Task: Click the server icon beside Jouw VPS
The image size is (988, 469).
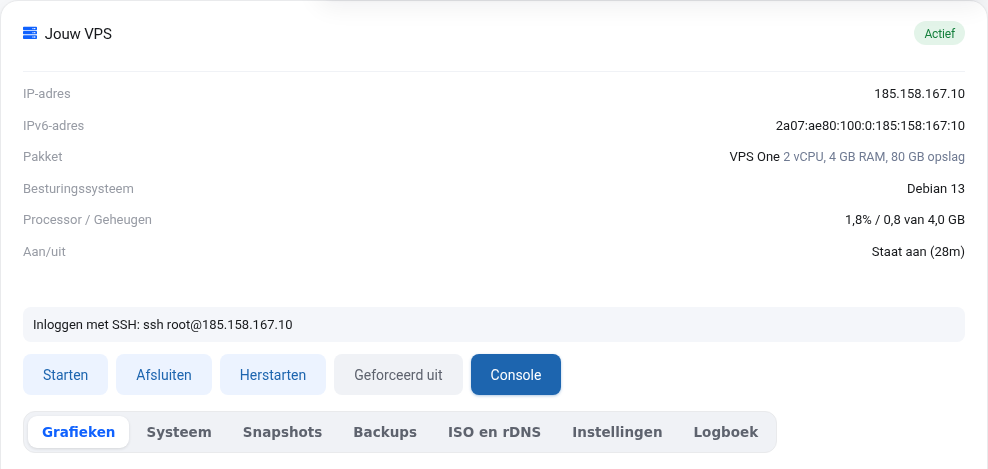Action: 30,33
